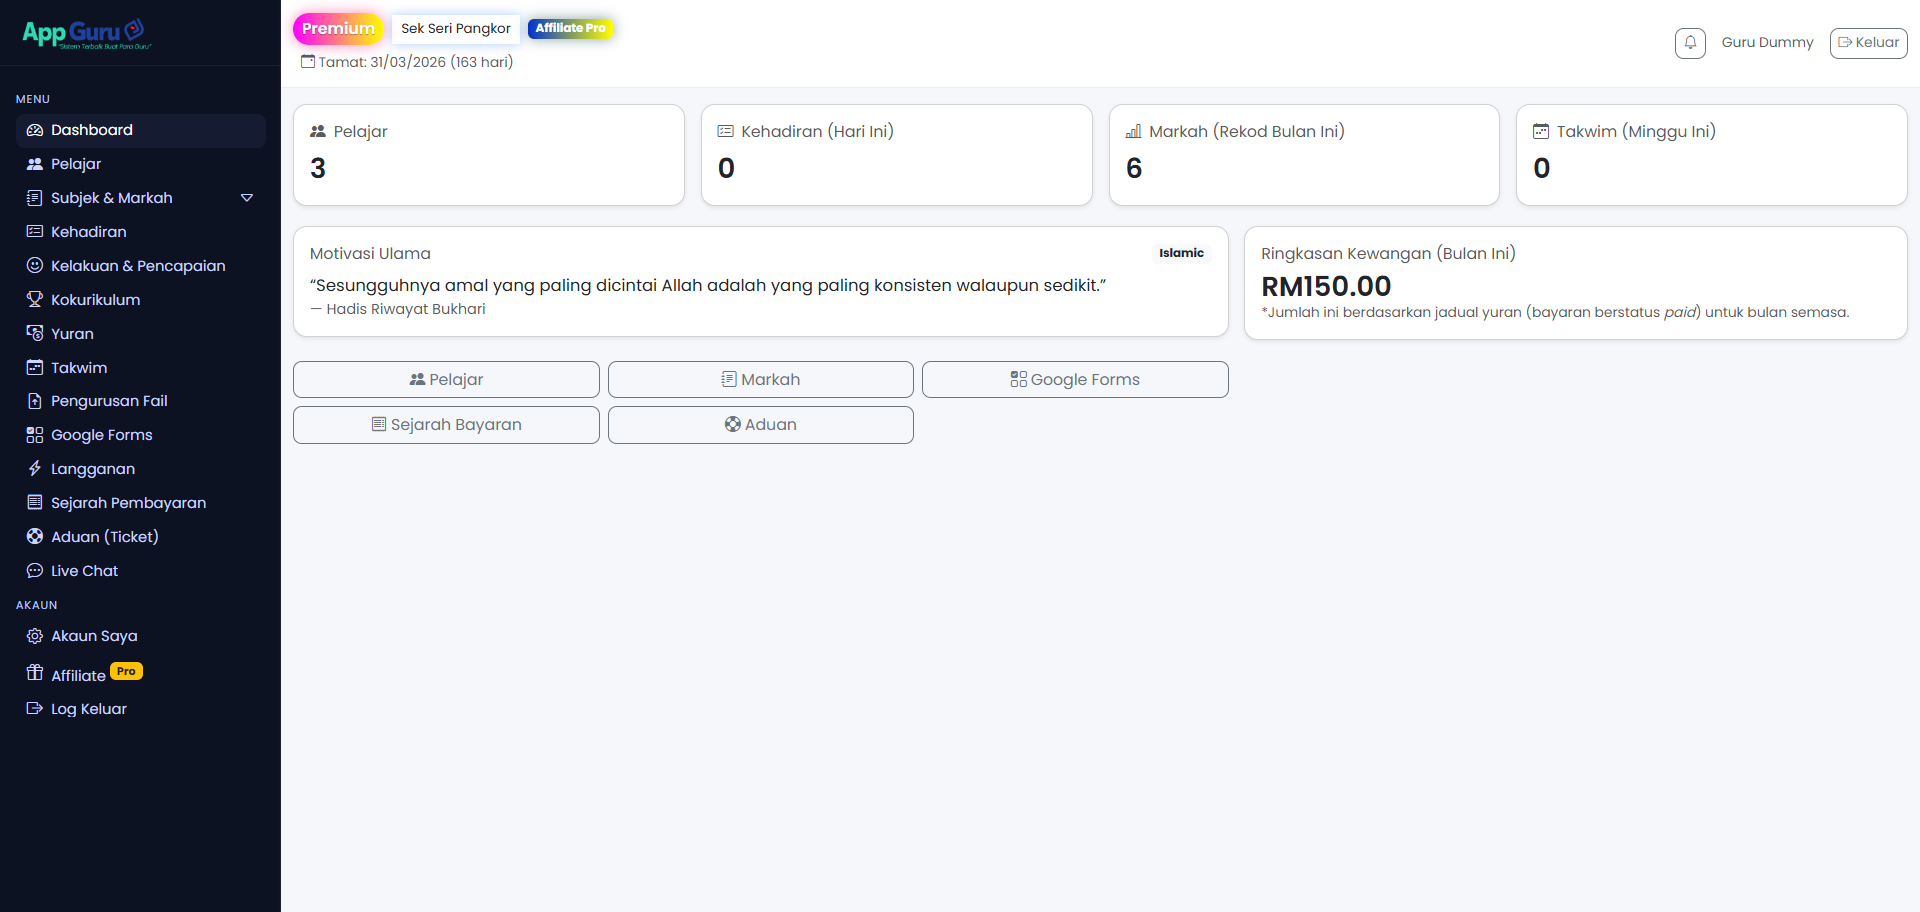The image size is (1920, 912).
Task: Open the Sejarah Bayaran shortcut button
Action: coord(446,425)
